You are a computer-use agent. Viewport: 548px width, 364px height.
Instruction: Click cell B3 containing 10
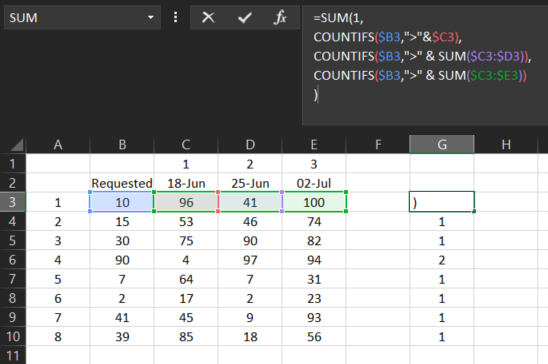pyautogui.click(x=122, y=202)
